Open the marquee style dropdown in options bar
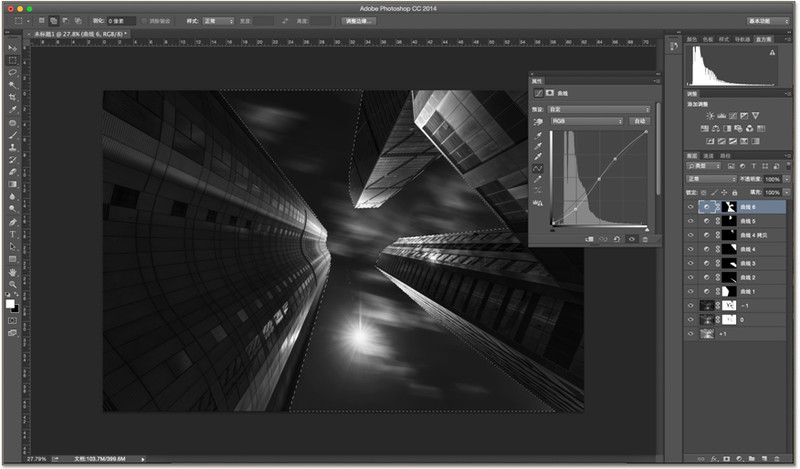 point(218,21)
